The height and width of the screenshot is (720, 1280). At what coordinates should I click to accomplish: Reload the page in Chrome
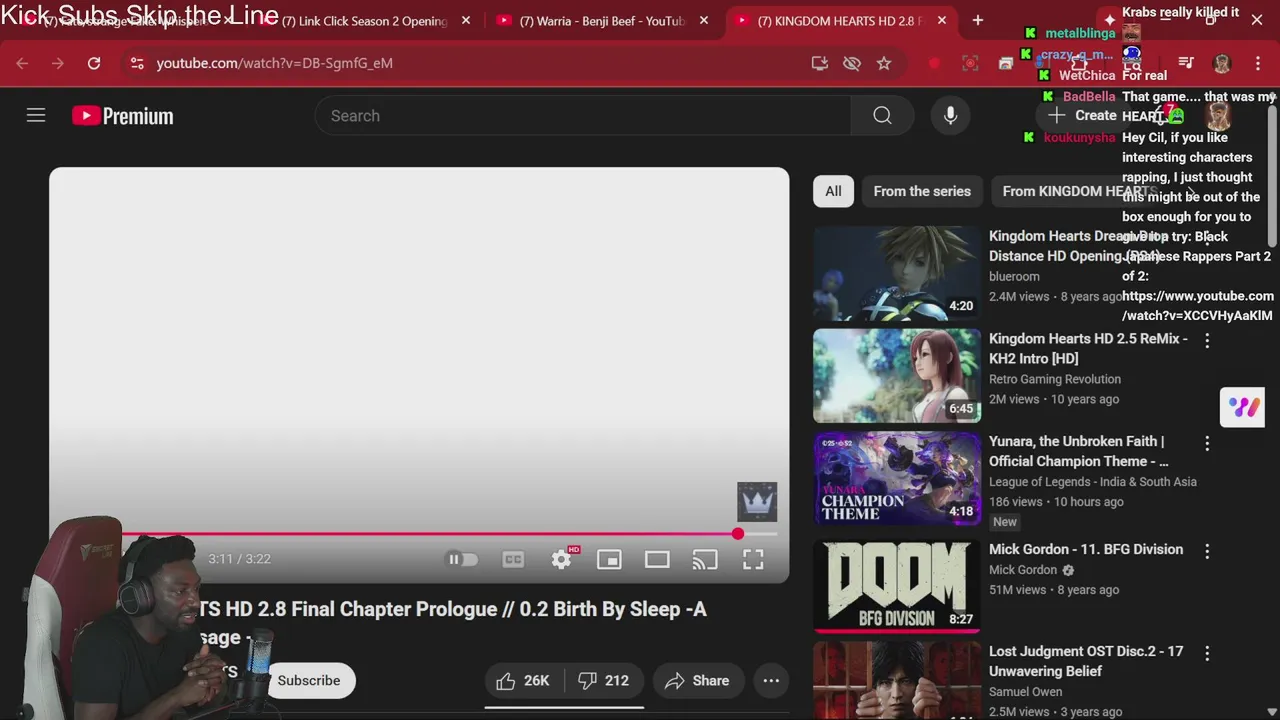click(x=94, y=63)
